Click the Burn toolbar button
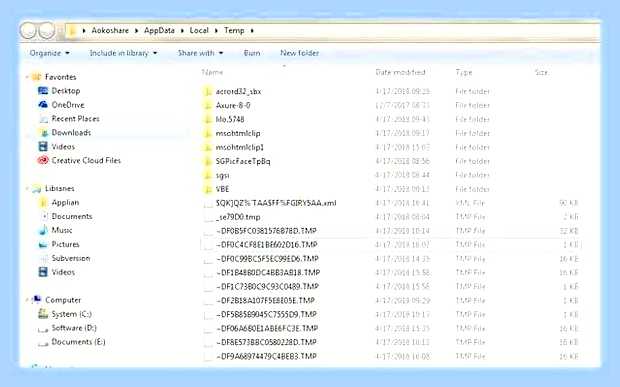Viewport: 620px width, 387px height. pos(252,53)
